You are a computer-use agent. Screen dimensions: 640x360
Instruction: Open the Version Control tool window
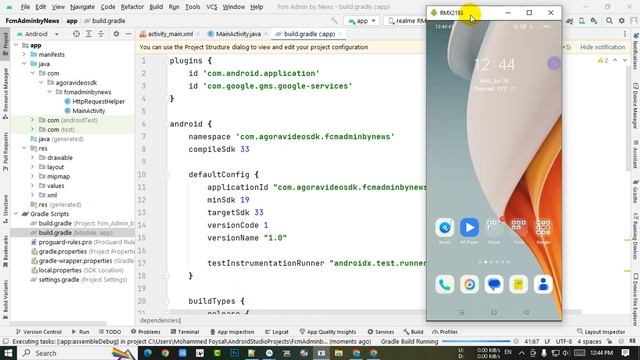pos(38,332)
